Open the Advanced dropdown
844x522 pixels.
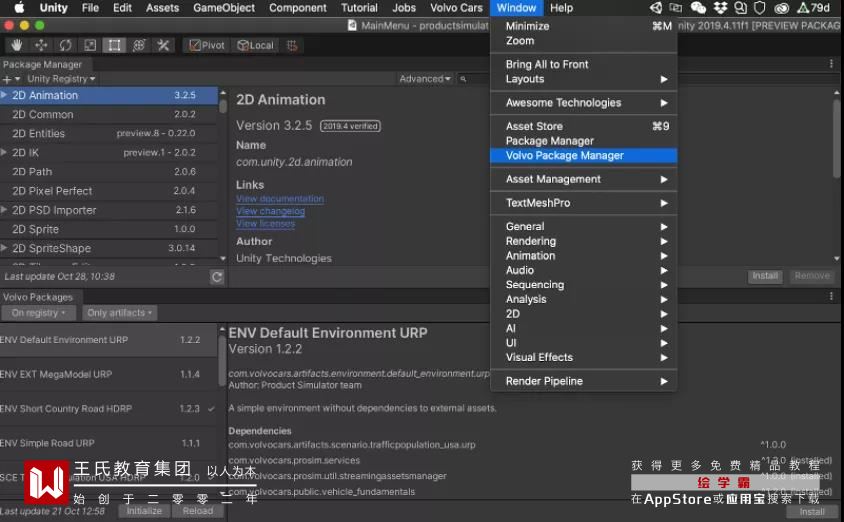(x=425, y=79)
